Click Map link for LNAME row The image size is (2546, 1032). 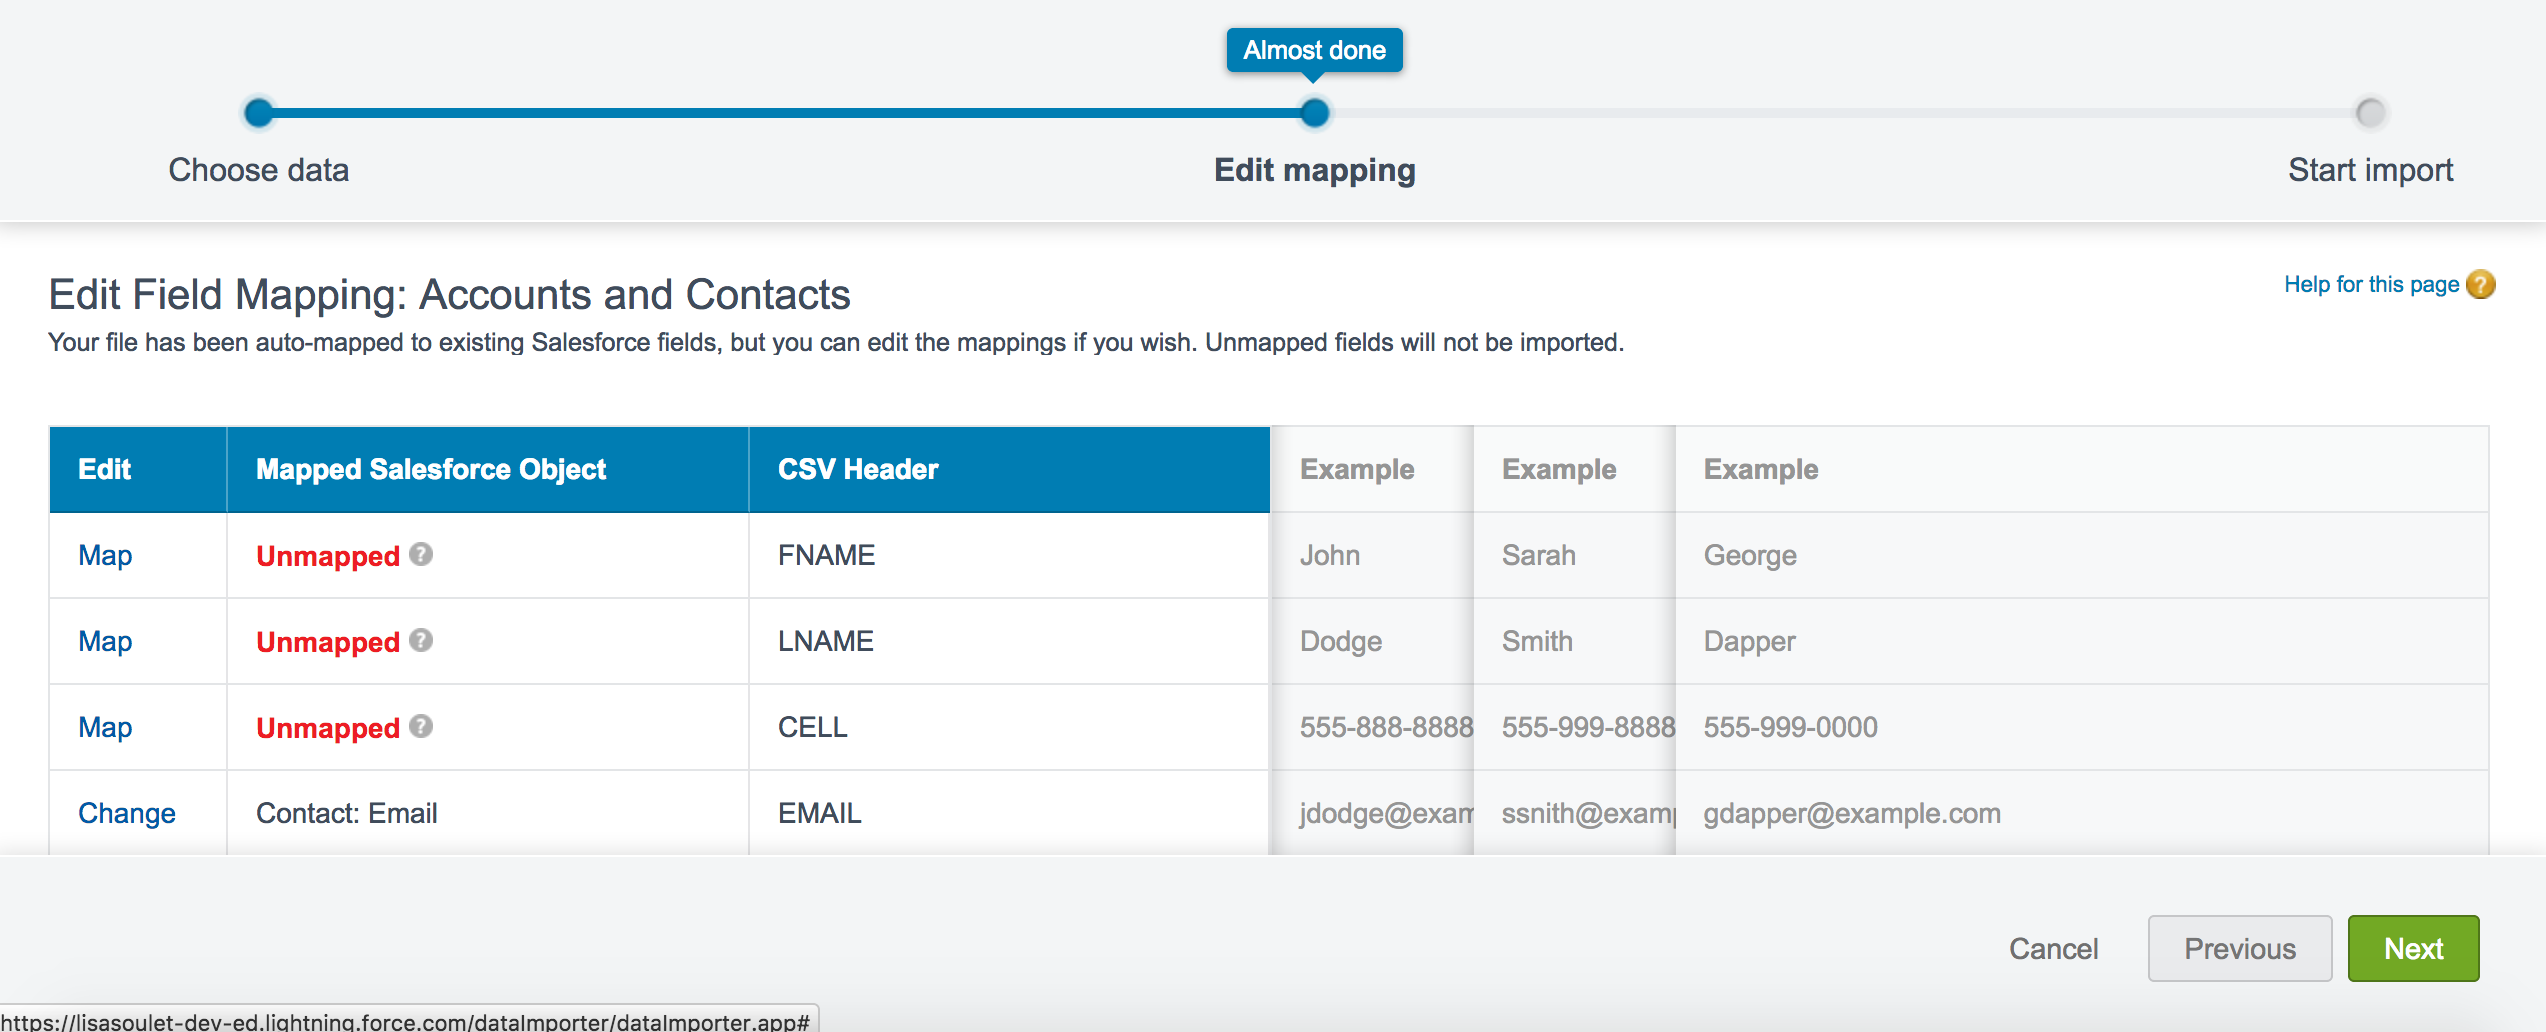coord(105,641)
